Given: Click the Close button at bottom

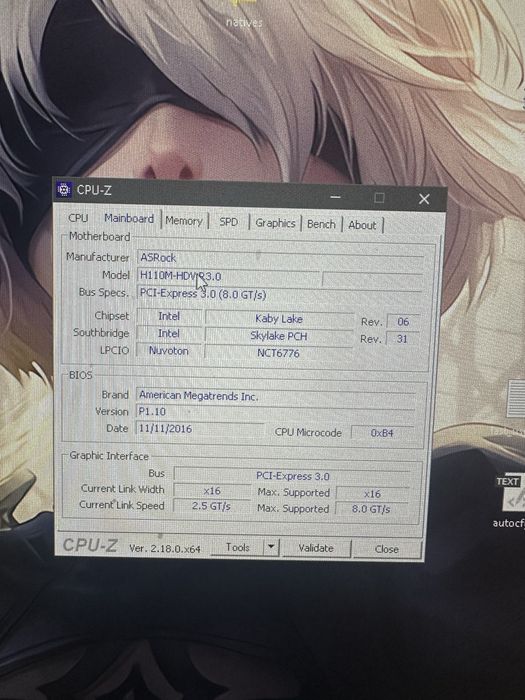Looking at the screenshot, I should point(387,549).
